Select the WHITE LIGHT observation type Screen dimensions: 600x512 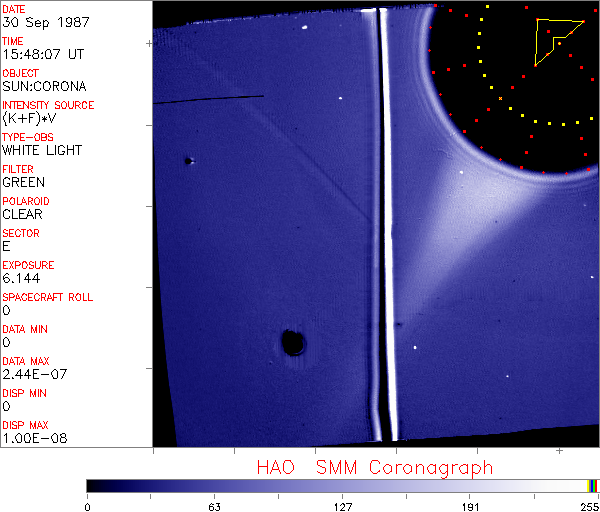pyautogui.click(x=42, y=150)
